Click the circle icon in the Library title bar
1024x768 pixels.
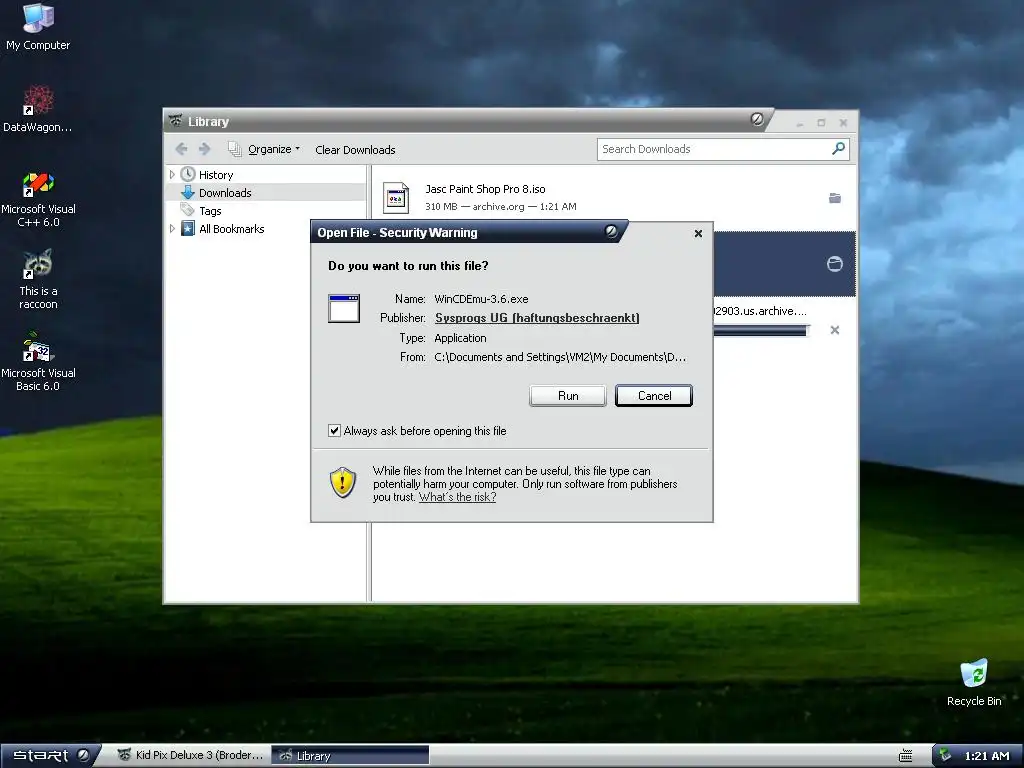(757, 119)
